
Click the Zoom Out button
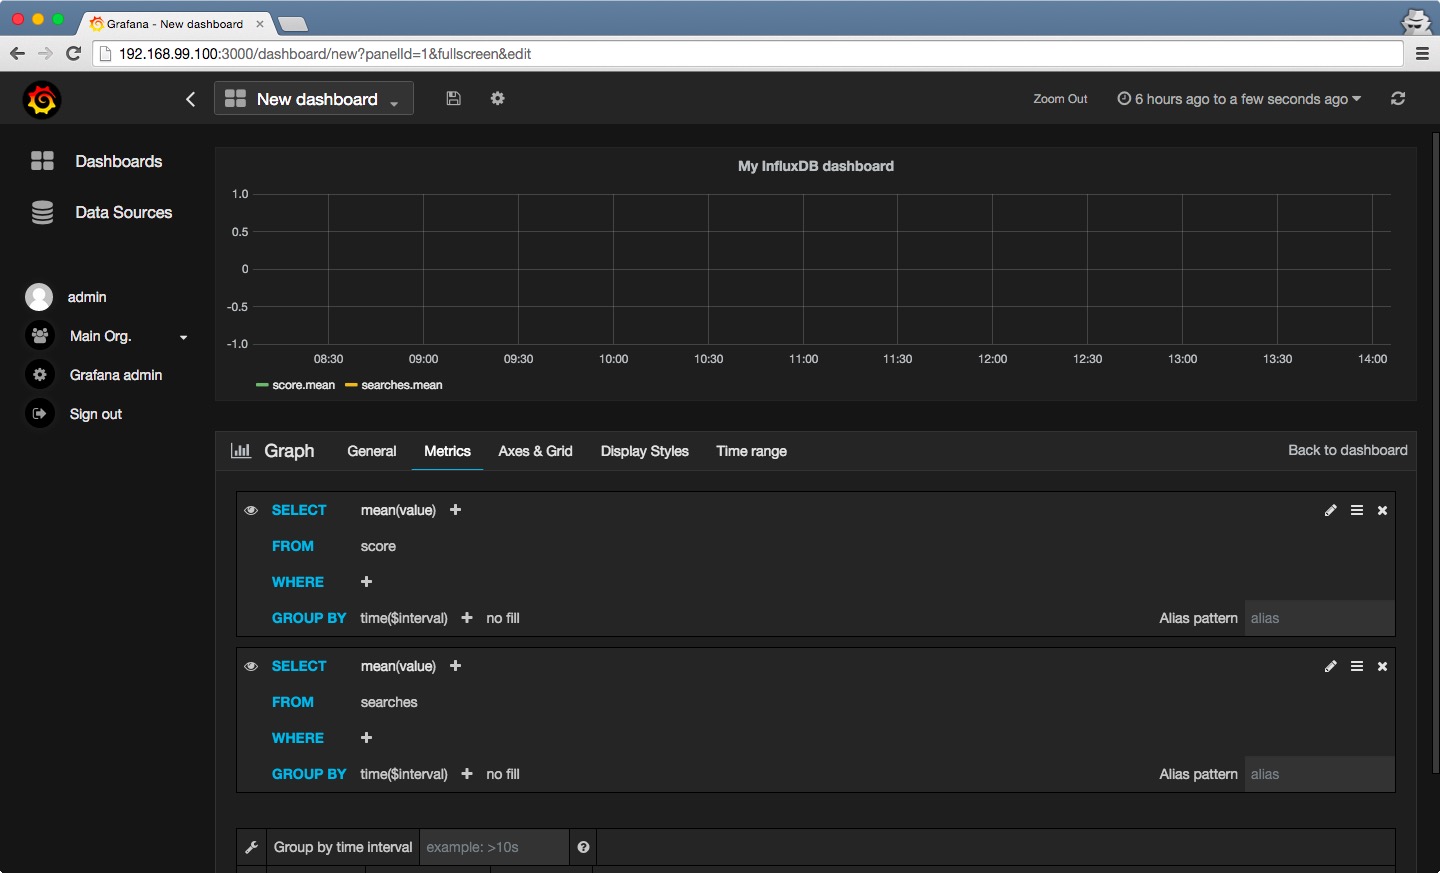pyautogui.click(x=1060, y=99)
